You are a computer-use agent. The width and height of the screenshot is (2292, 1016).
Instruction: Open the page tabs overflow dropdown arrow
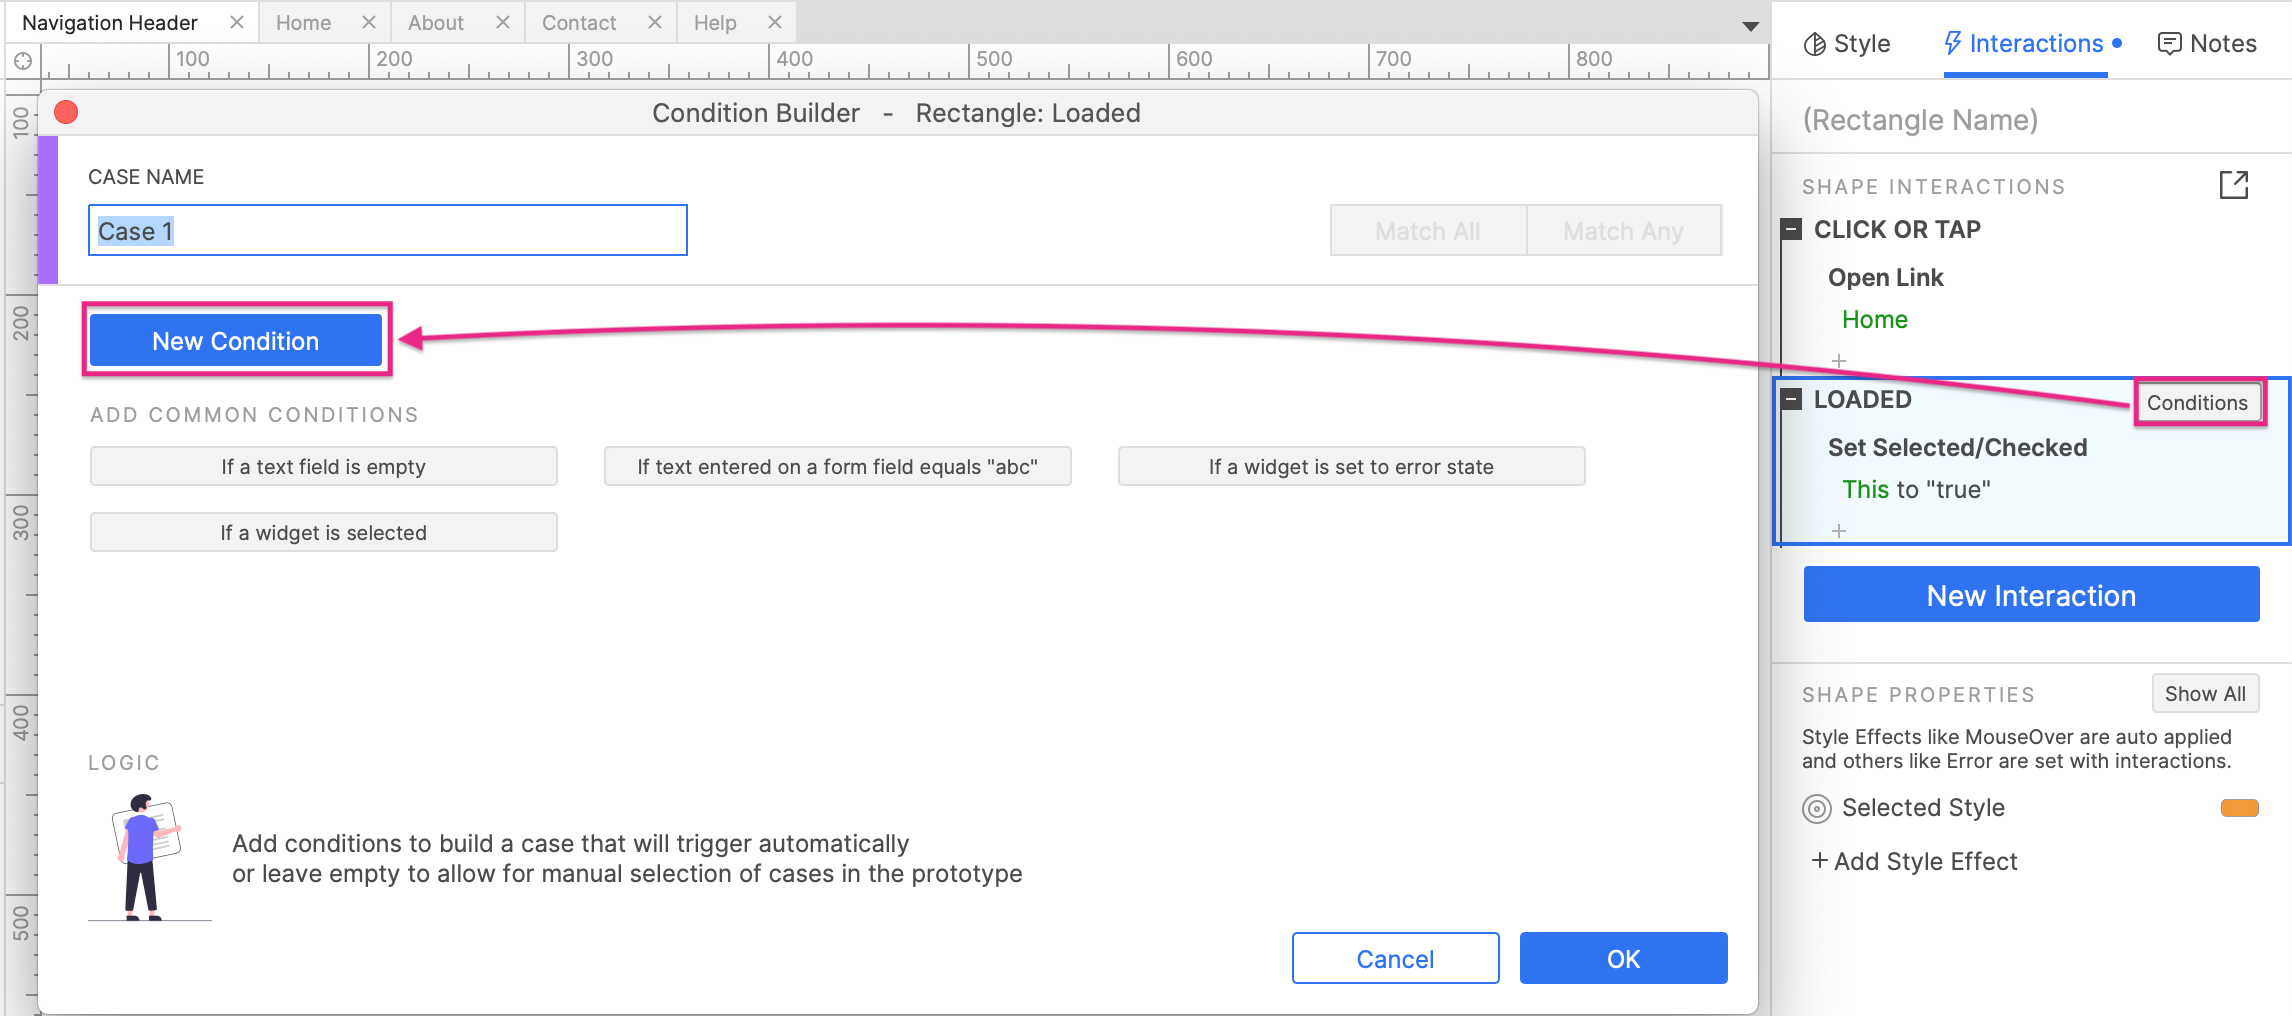1750,26
